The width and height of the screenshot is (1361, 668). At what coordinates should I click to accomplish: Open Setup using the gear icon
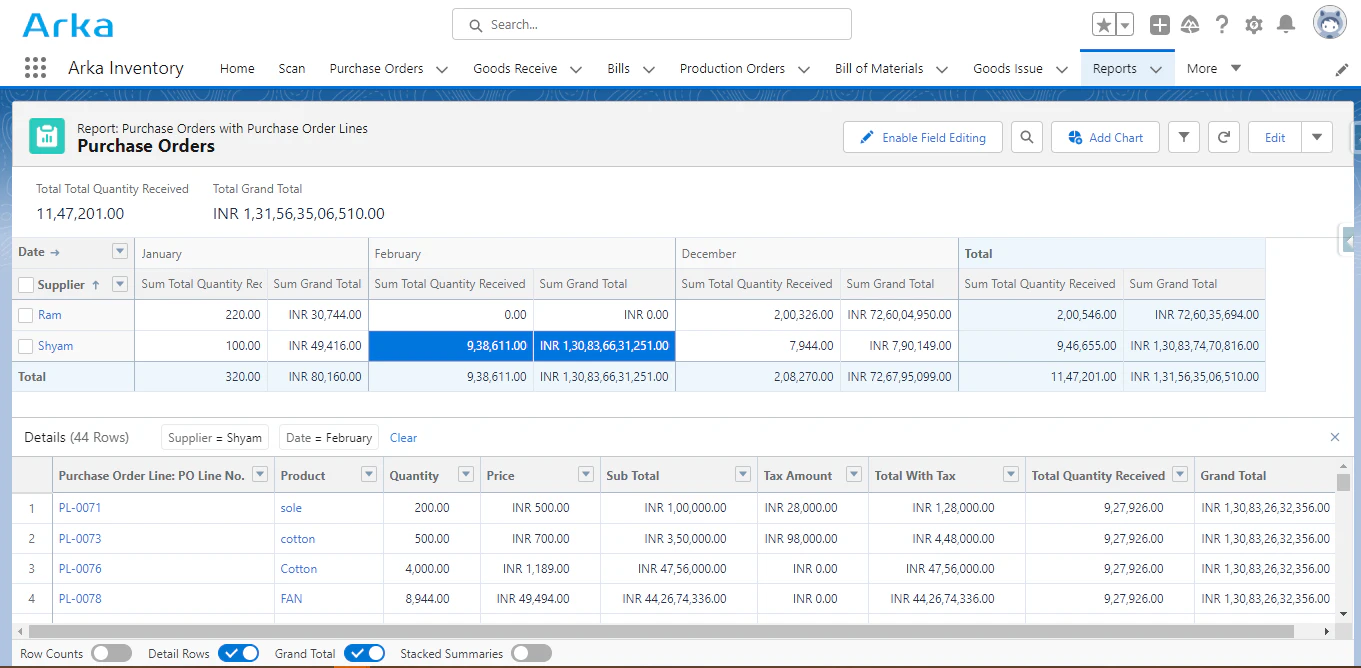[x=1253, y=23]
